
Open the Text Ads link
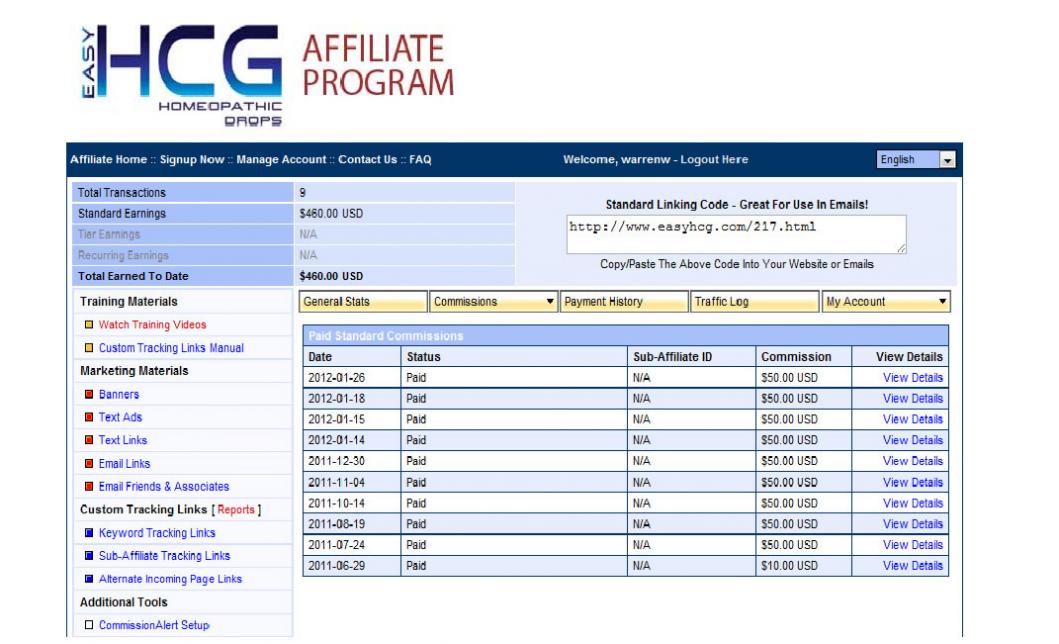coord(120,417)
